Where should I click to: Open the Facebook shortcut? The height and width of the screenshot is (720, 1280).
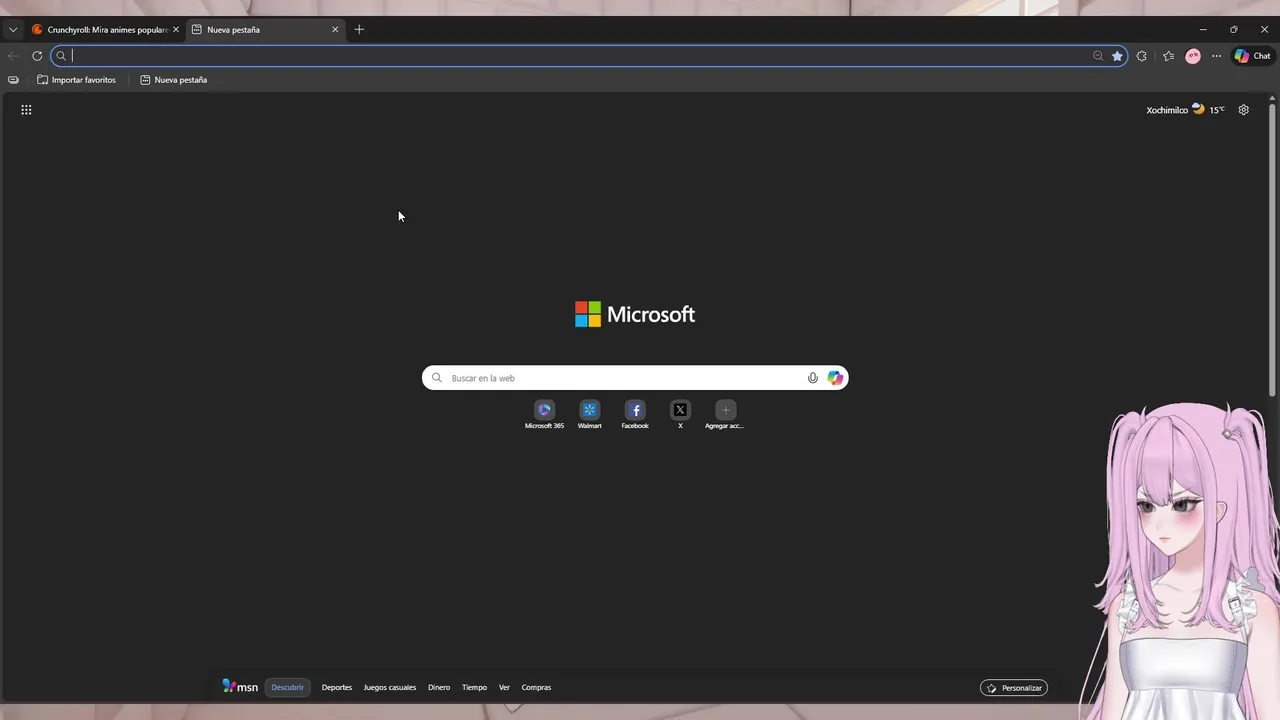click(635, 414)
